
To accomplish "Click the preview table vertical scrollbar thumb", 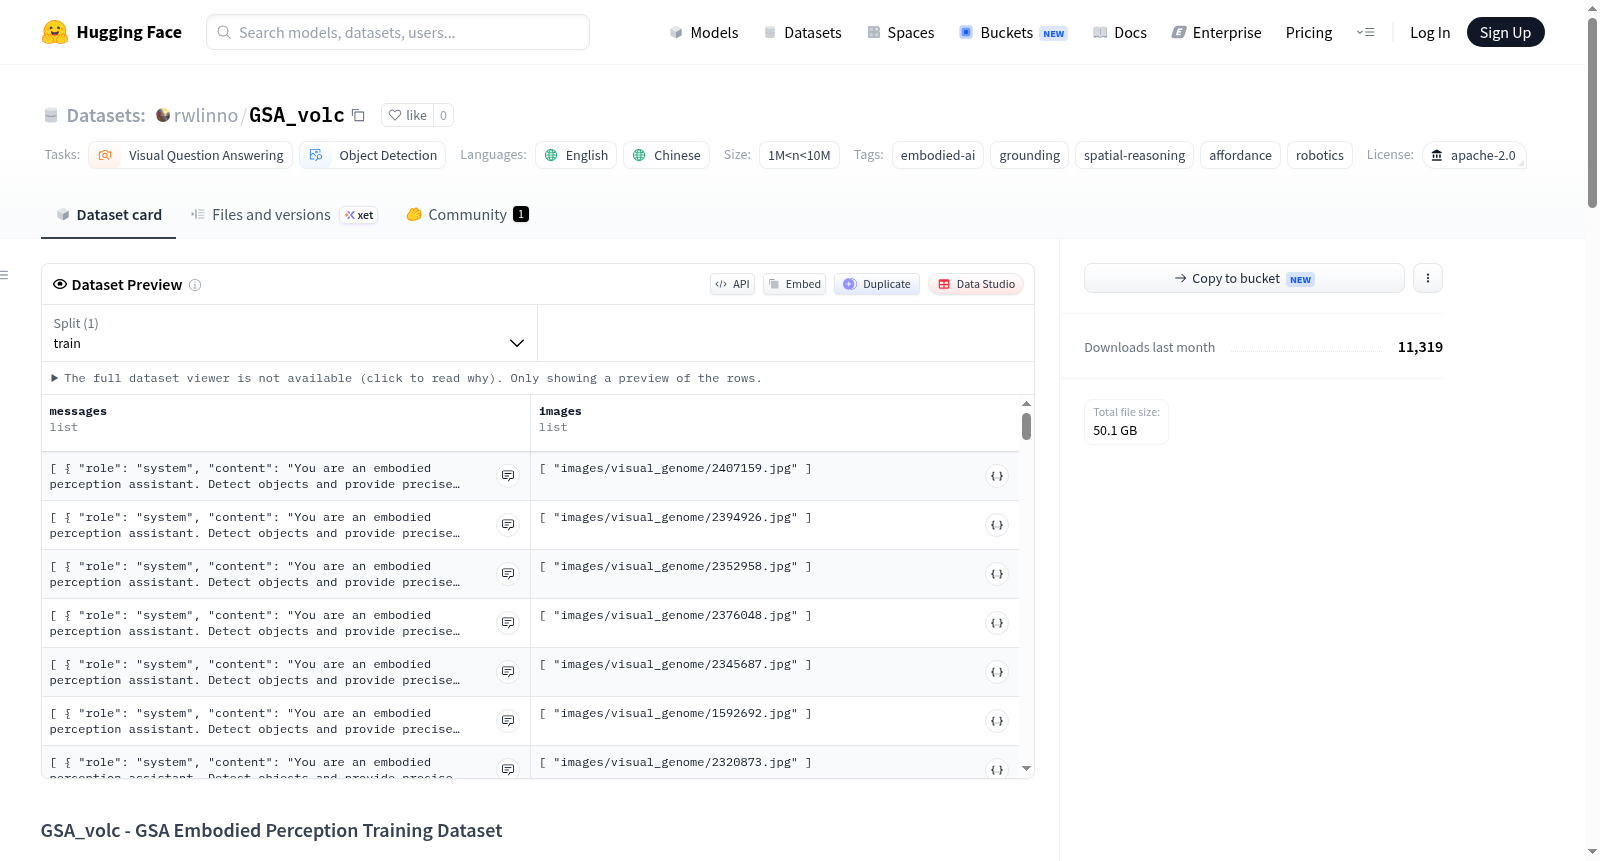I will (x=1026, y=426).
